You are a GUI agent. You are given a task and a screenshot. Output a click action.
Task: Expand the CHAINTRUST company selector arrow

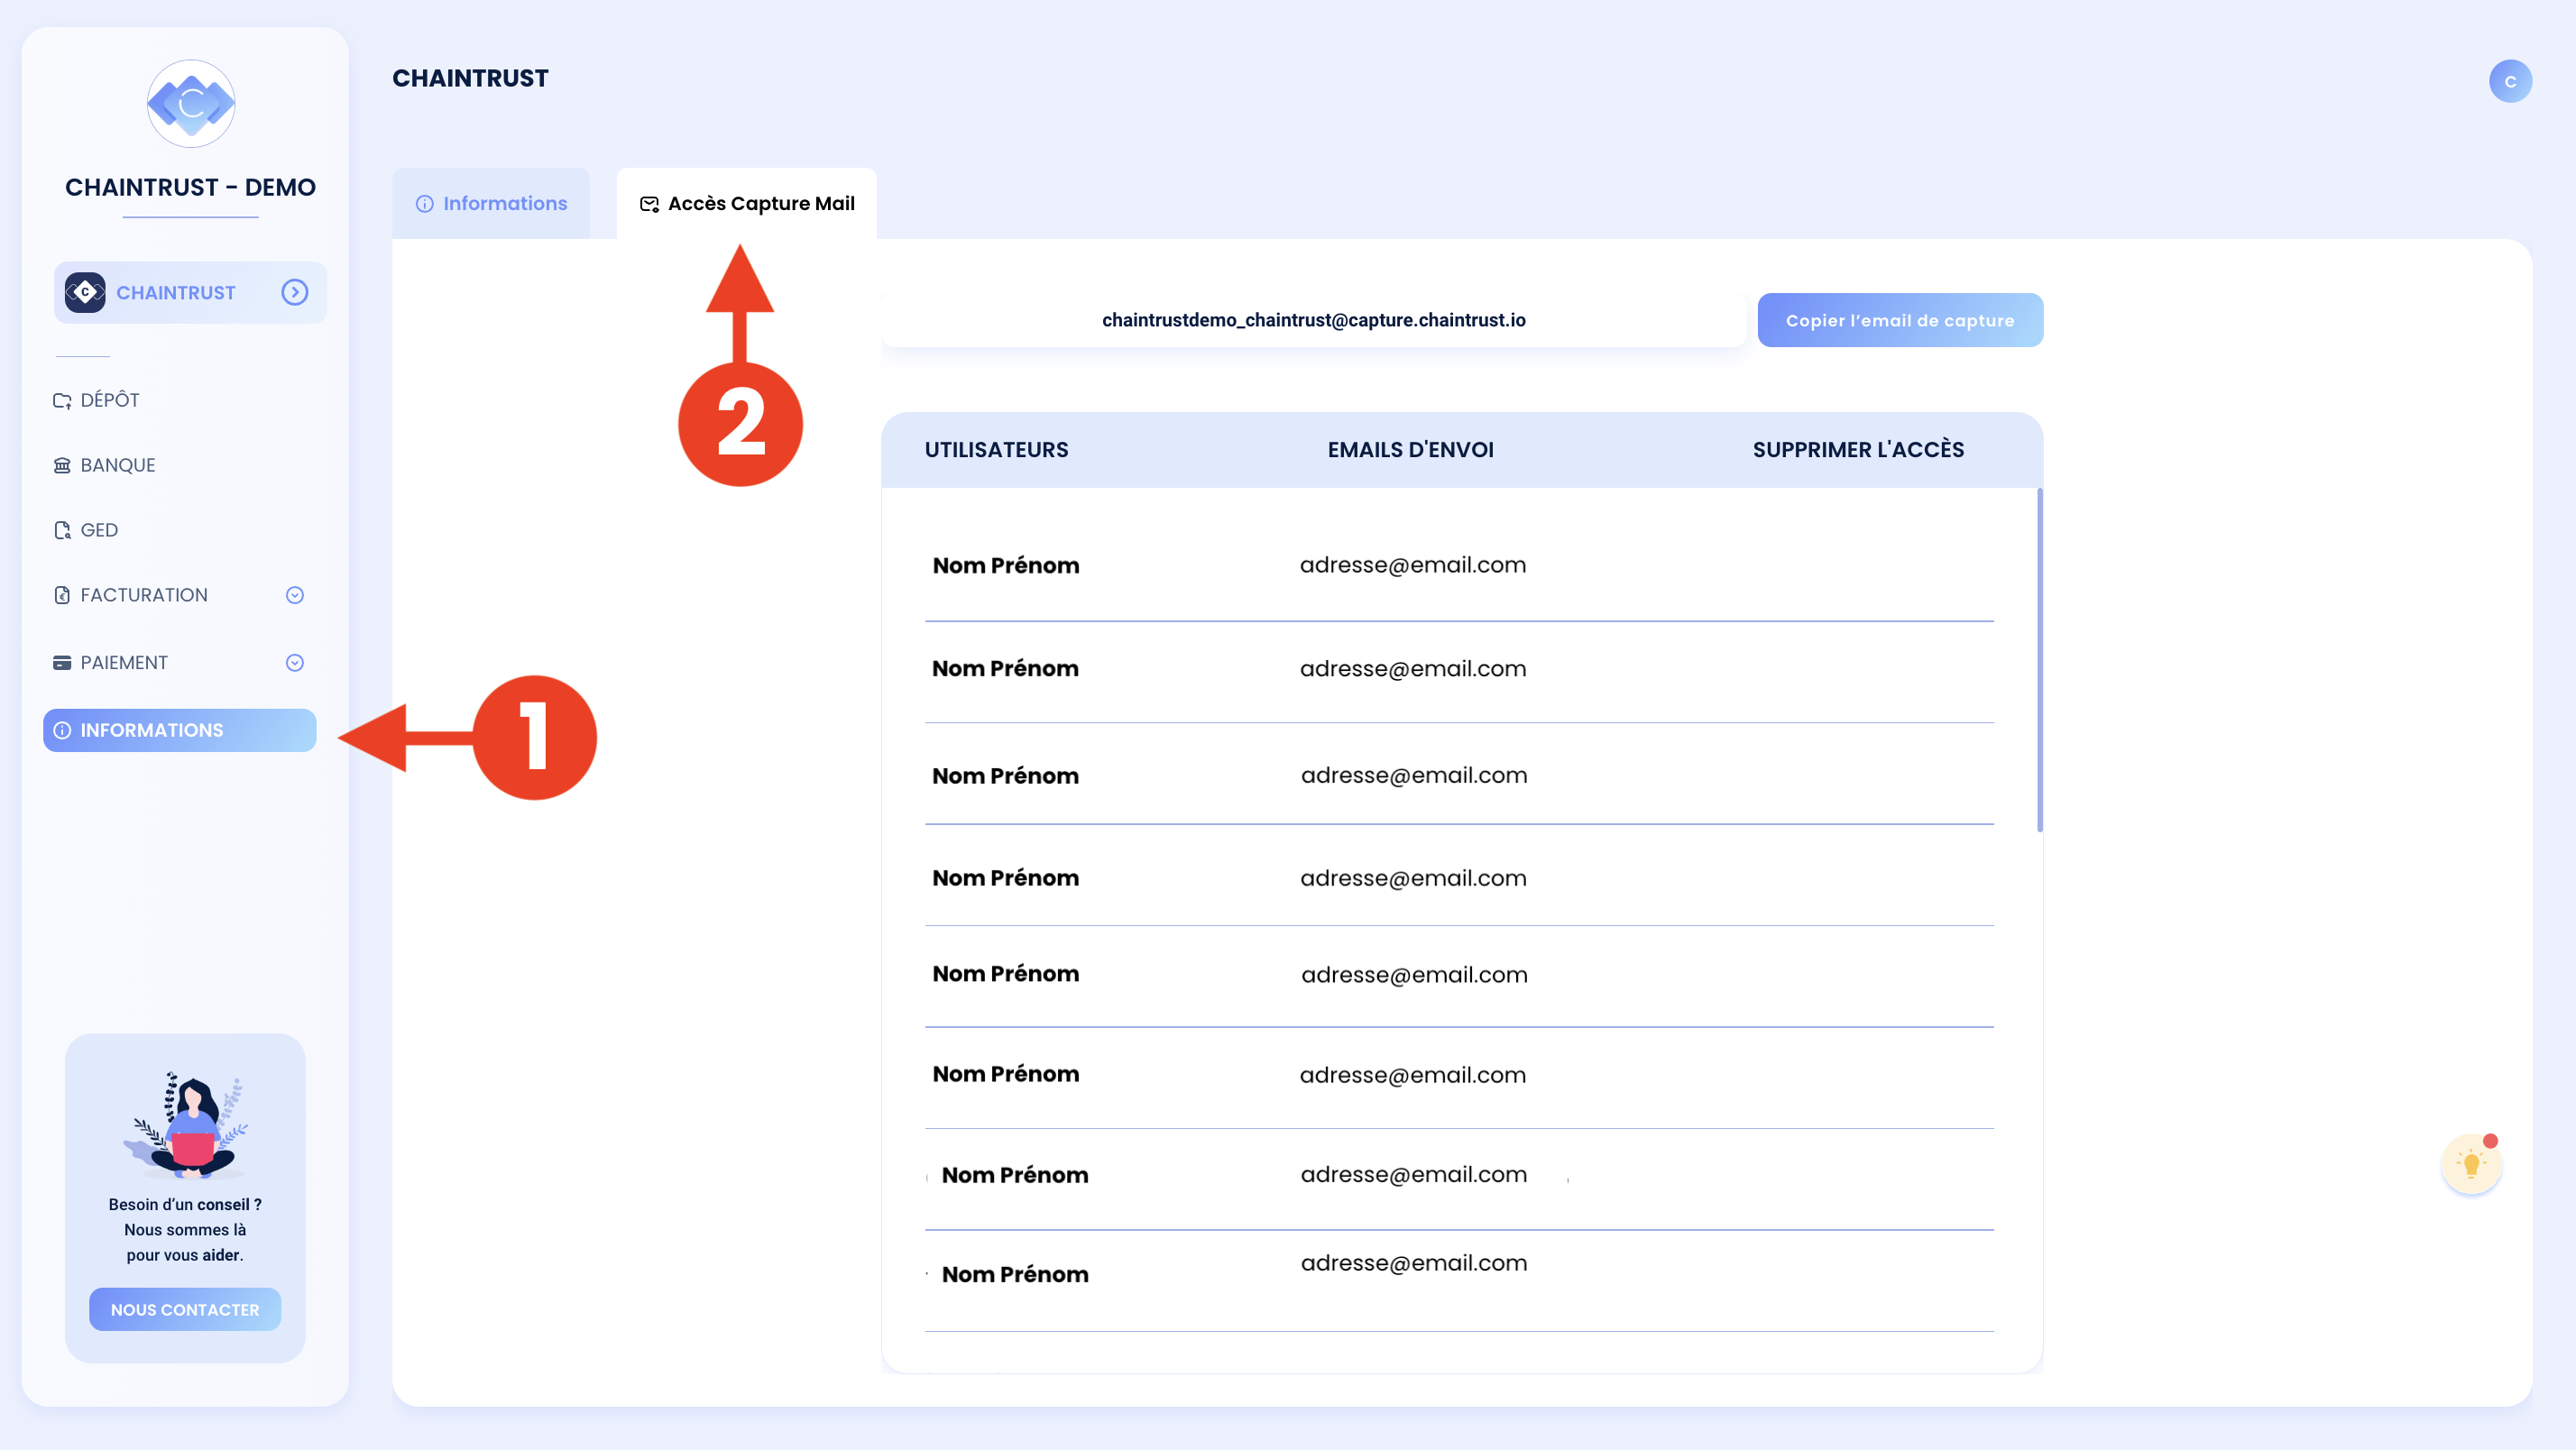[x=294, y=292]
